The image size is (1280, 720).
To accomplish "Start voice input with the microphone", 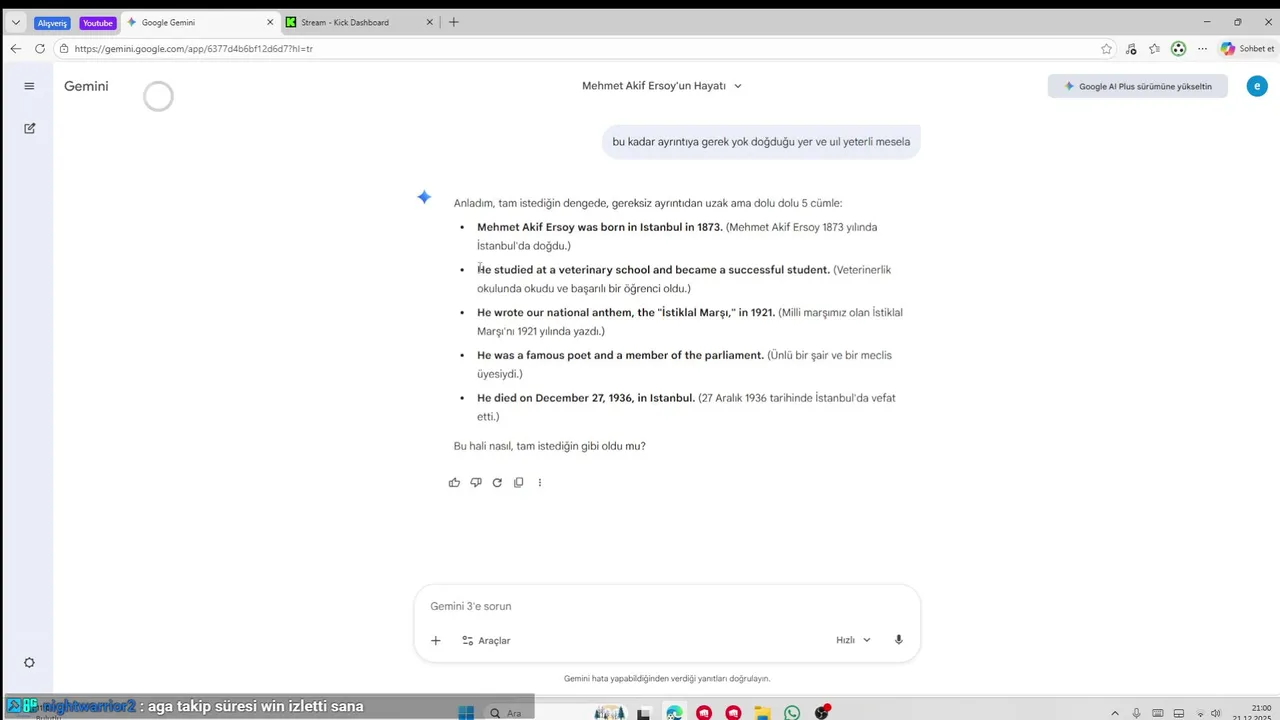I will tap(899, 640).
